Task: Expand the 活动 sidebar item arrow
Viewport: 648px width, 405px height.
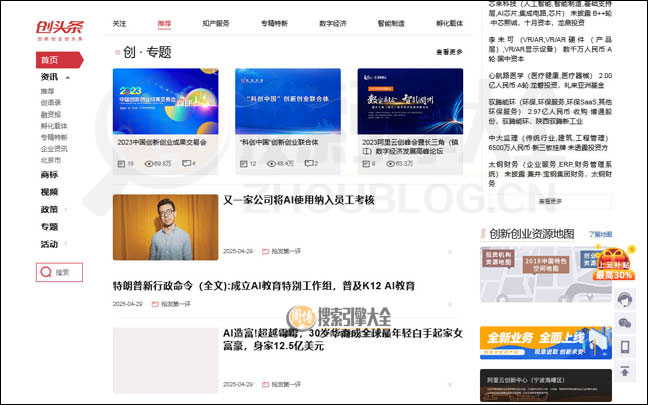Action: coord(66,244)
